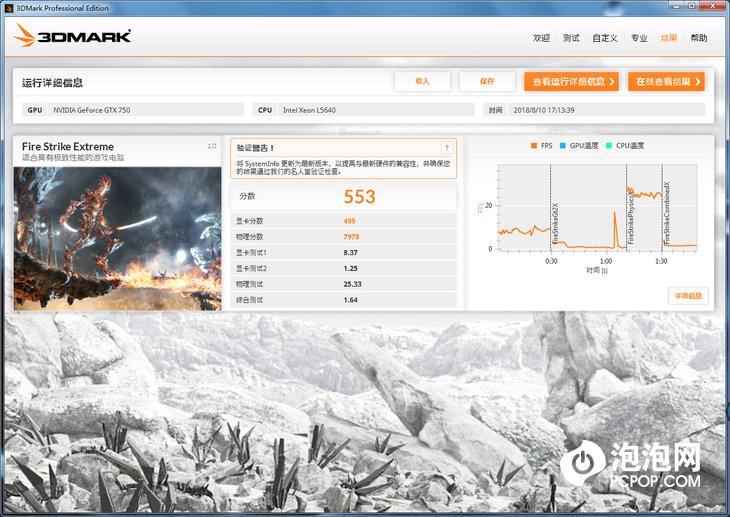Click the 物理测试 value 25.33
This screenshot has height=517, width=730.
coord(352,284)
